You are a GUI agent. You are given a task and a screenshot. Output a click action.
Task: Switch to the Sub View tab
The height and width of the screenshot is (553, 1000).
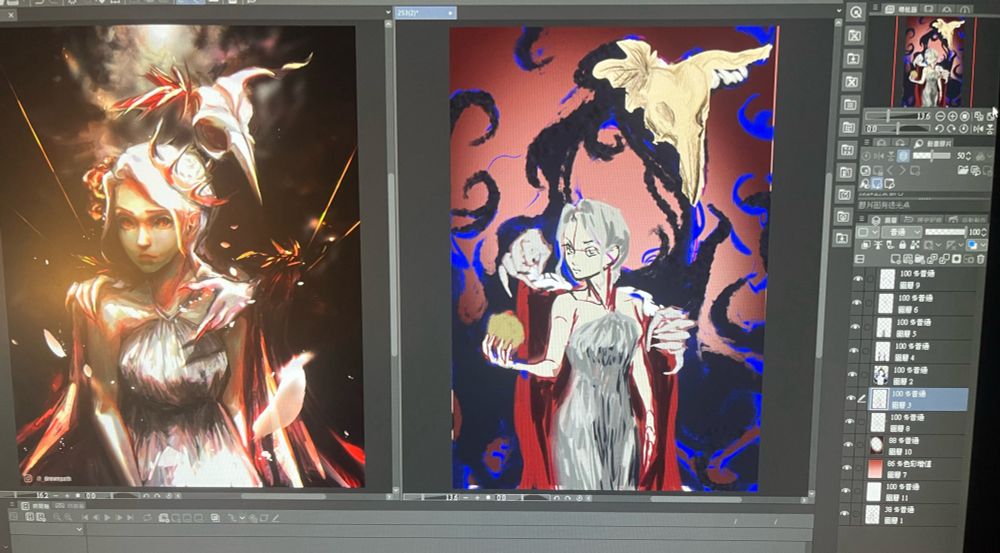(x=932, y=143)
